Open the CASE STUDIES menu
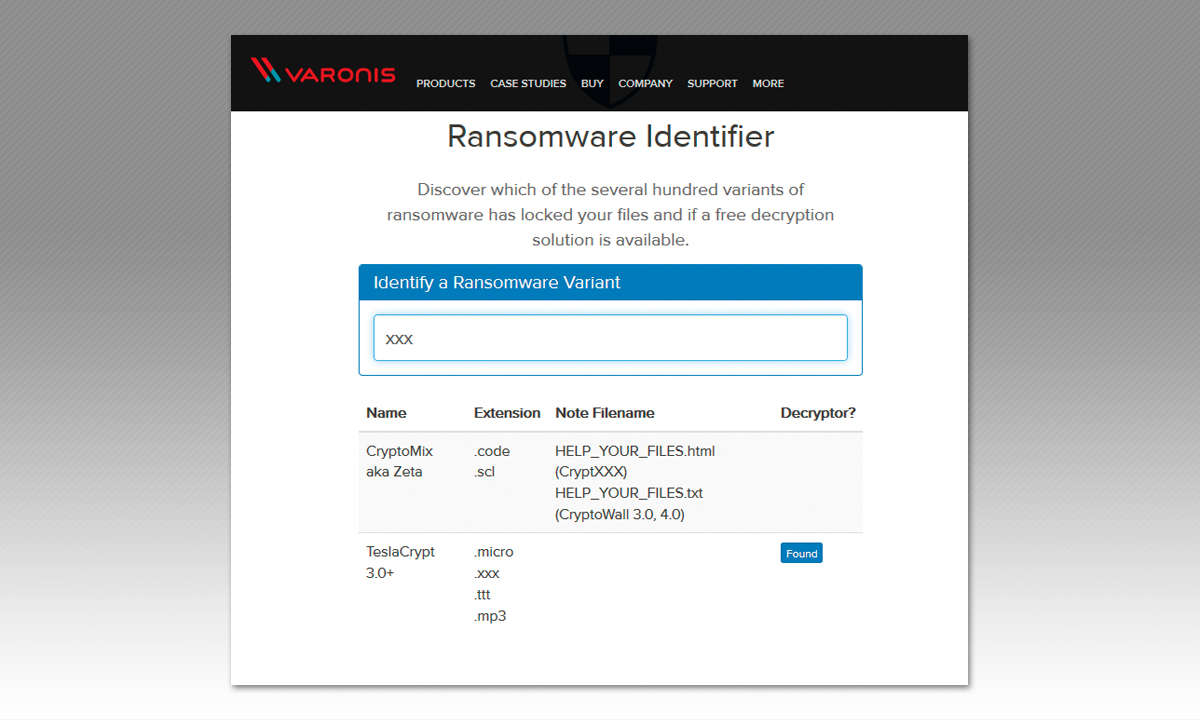Viewport: 1200px width, 720px height. point(528,84)
